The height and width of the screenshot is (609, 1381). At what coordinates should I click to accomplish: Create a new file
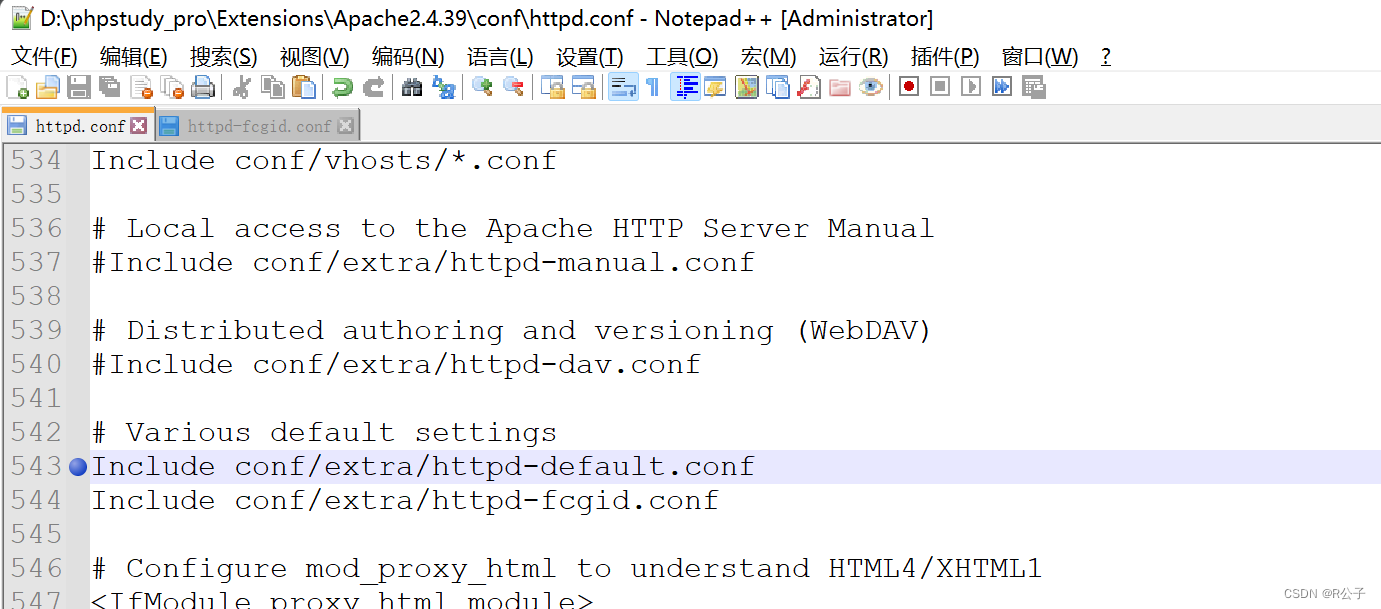pos(17,87)
